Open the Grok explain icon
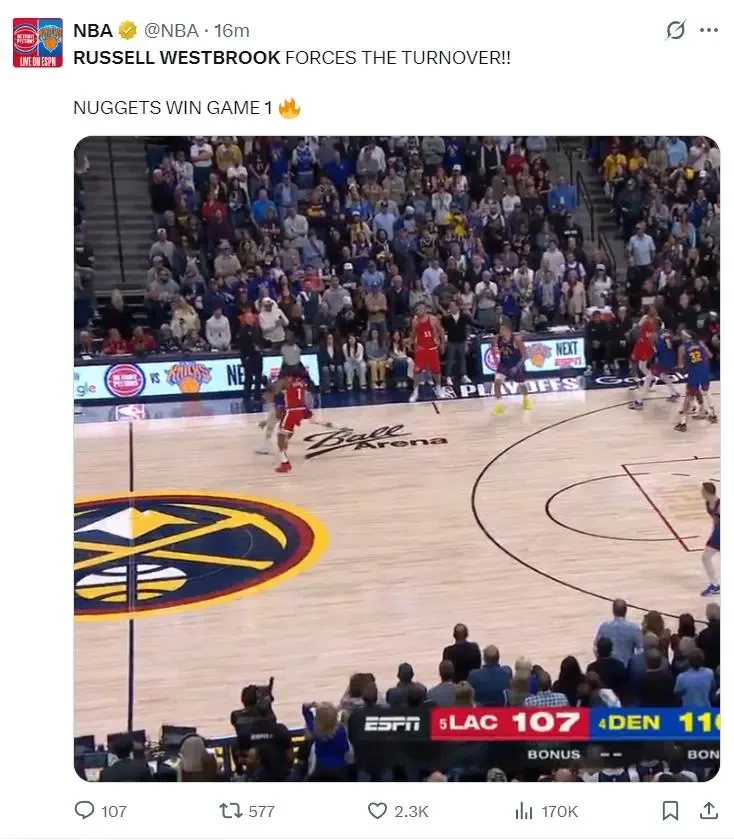 (x=675, y=30)
